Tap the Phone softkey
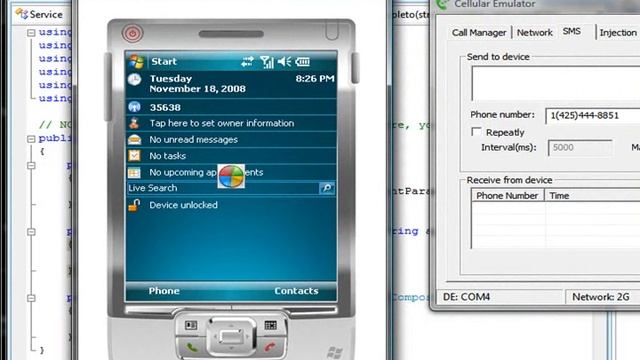640x360 pixels. tap(164, 291)
